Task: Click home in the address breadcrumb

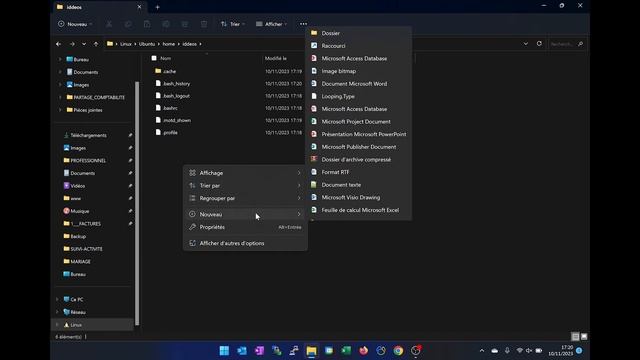Action: click(x=169, y=44)
